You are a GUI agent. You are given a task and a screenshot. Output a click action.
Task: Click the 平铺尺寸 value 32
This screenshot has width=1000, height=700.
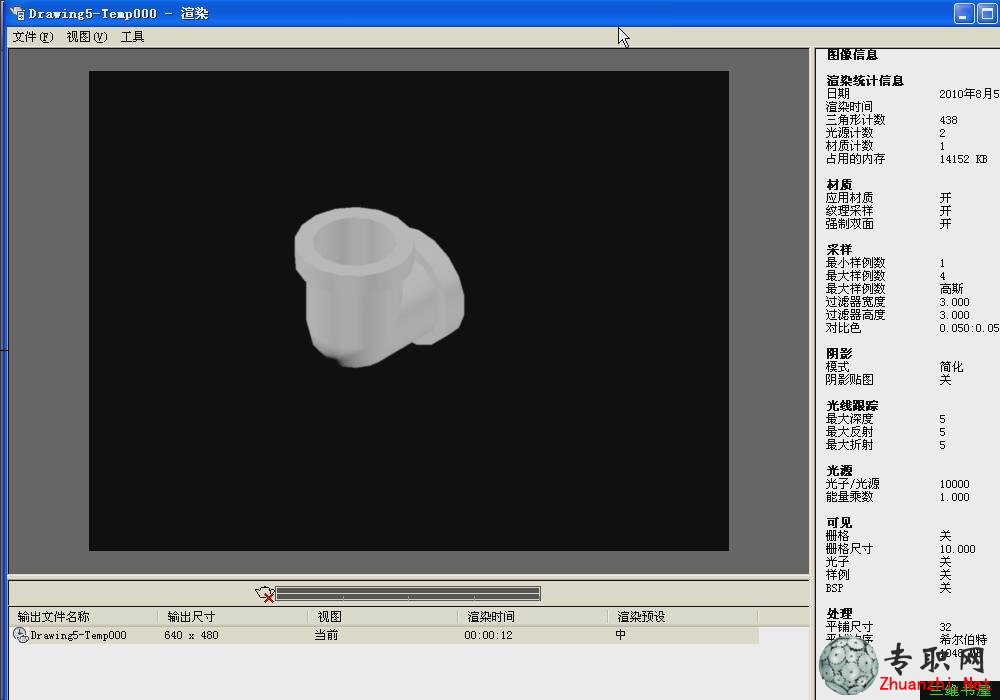[x=945, y=627]
